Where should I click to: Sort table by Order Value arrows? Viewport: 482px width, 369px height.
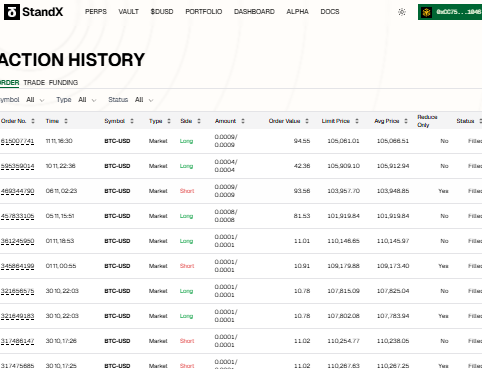[x=307, y=121]
